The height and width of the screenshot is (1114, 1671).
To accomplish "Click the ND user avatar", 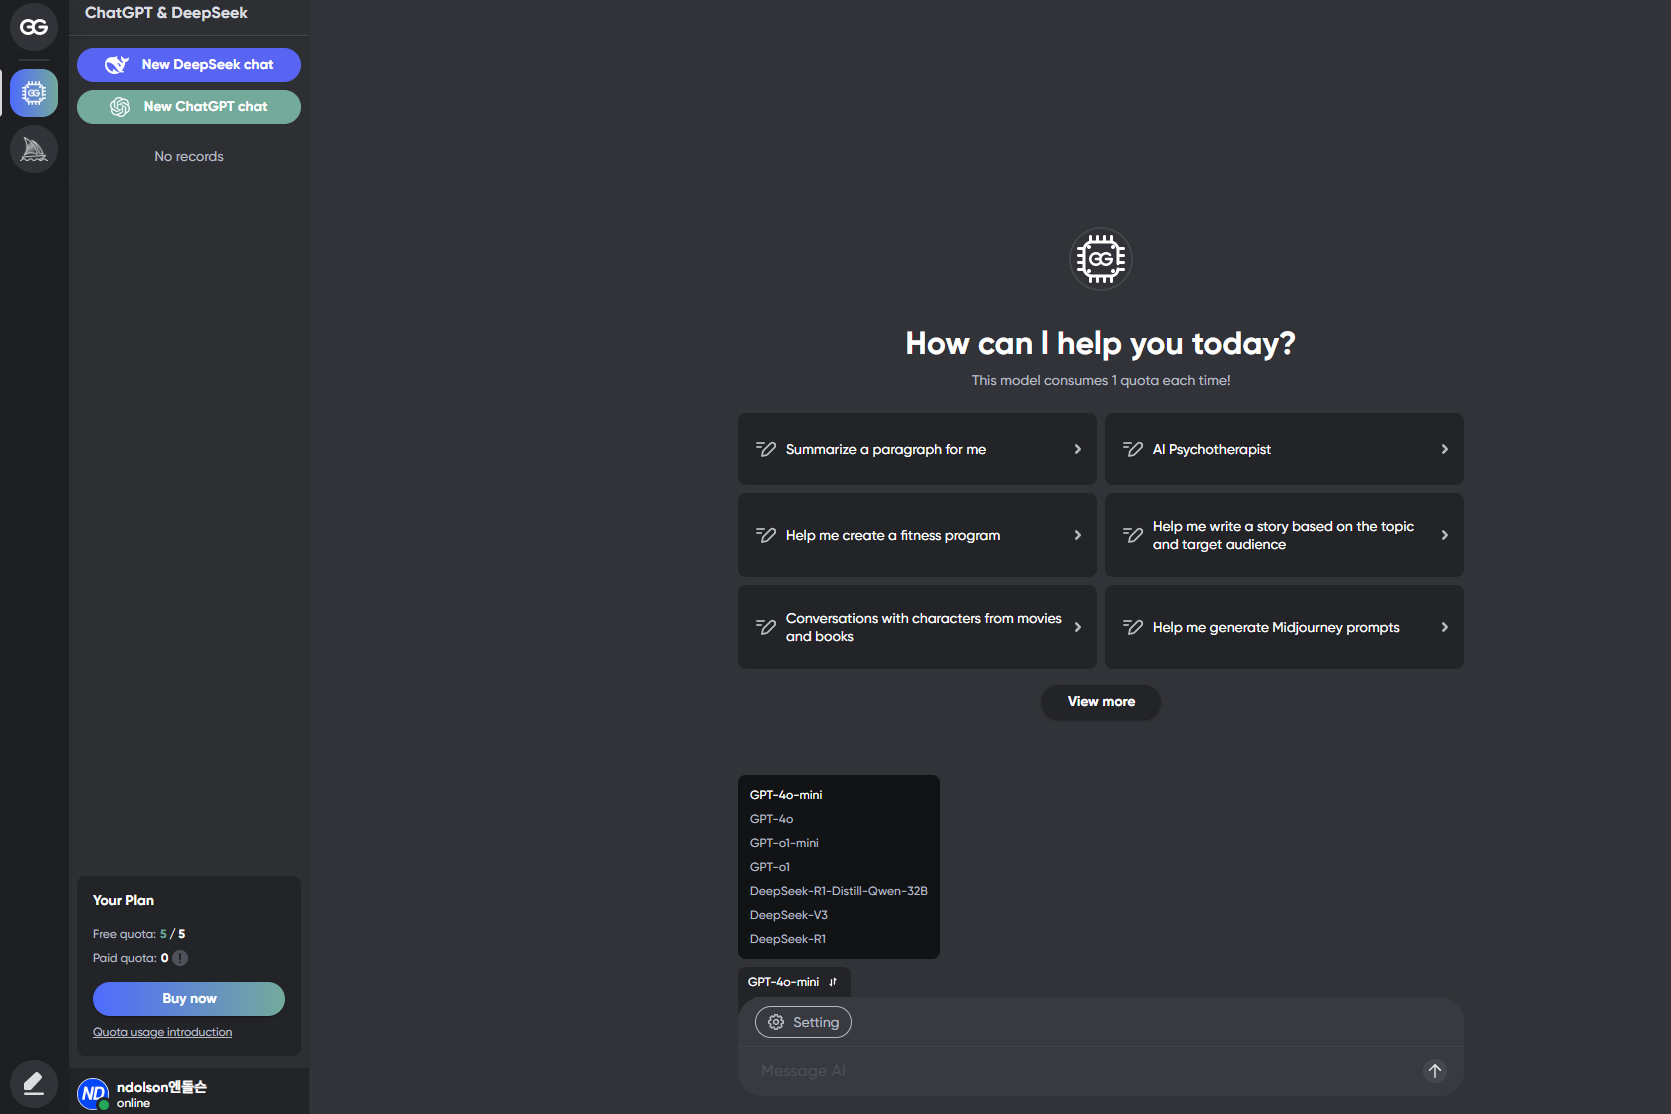I will click(x=93, y=1094).
